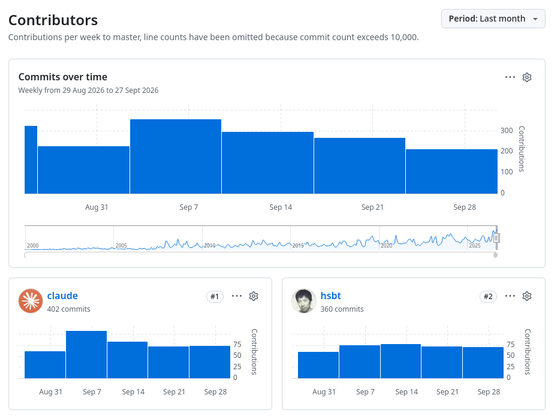The image size is (554, 416).
Task: Click gear icon on Commits over time chart
Action: coord(527,77)
